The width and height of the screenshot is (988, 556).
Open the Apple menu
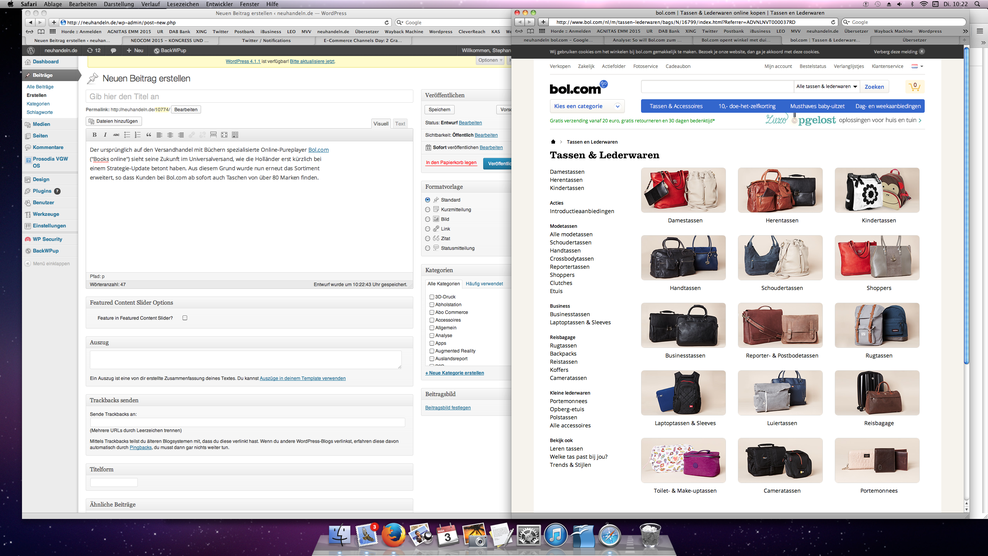(x=9, y=4)
